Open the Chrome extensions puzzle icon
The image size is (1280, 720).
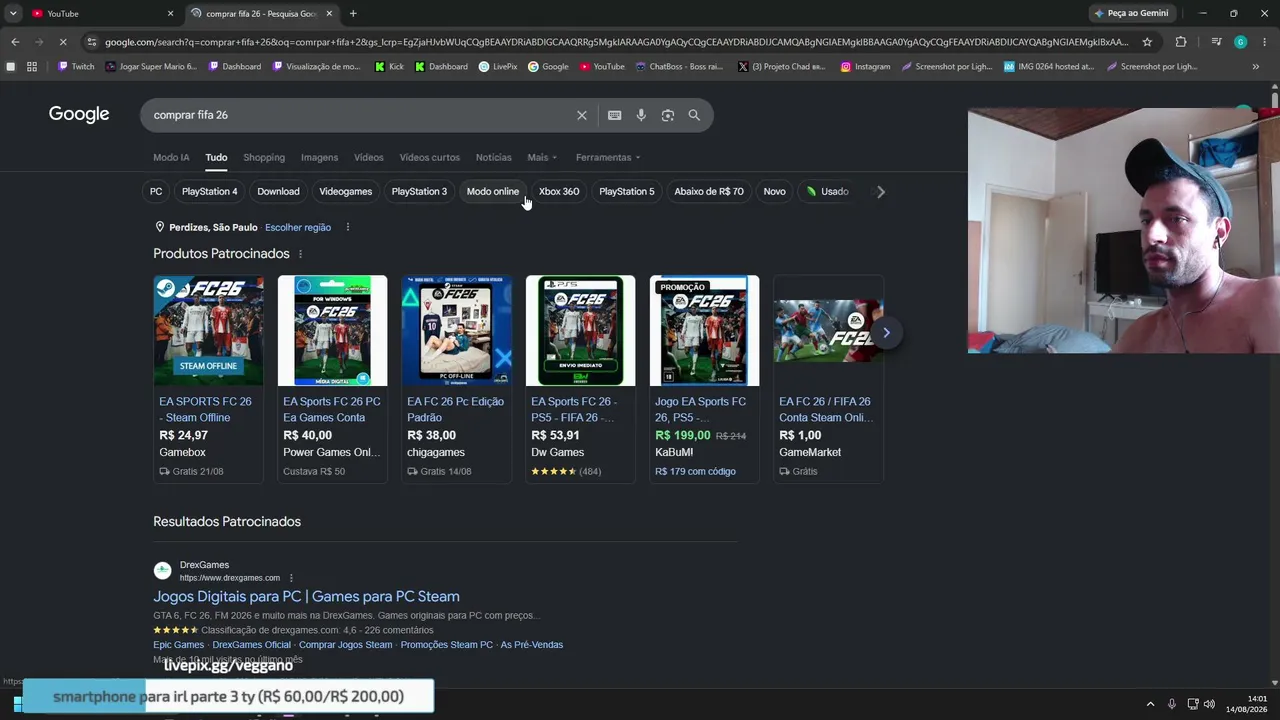click(x=1181, y=42)
